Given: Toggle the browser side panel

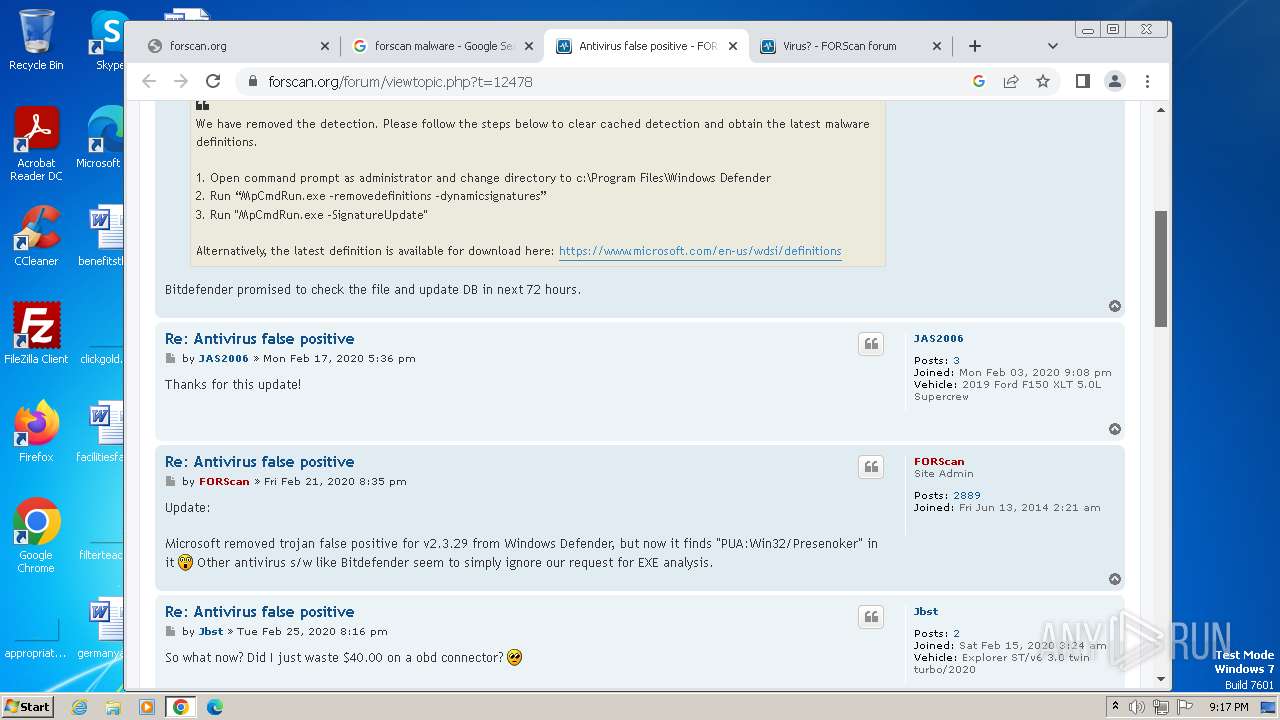Looking at the screenshot, I should tap(1082, 81).
